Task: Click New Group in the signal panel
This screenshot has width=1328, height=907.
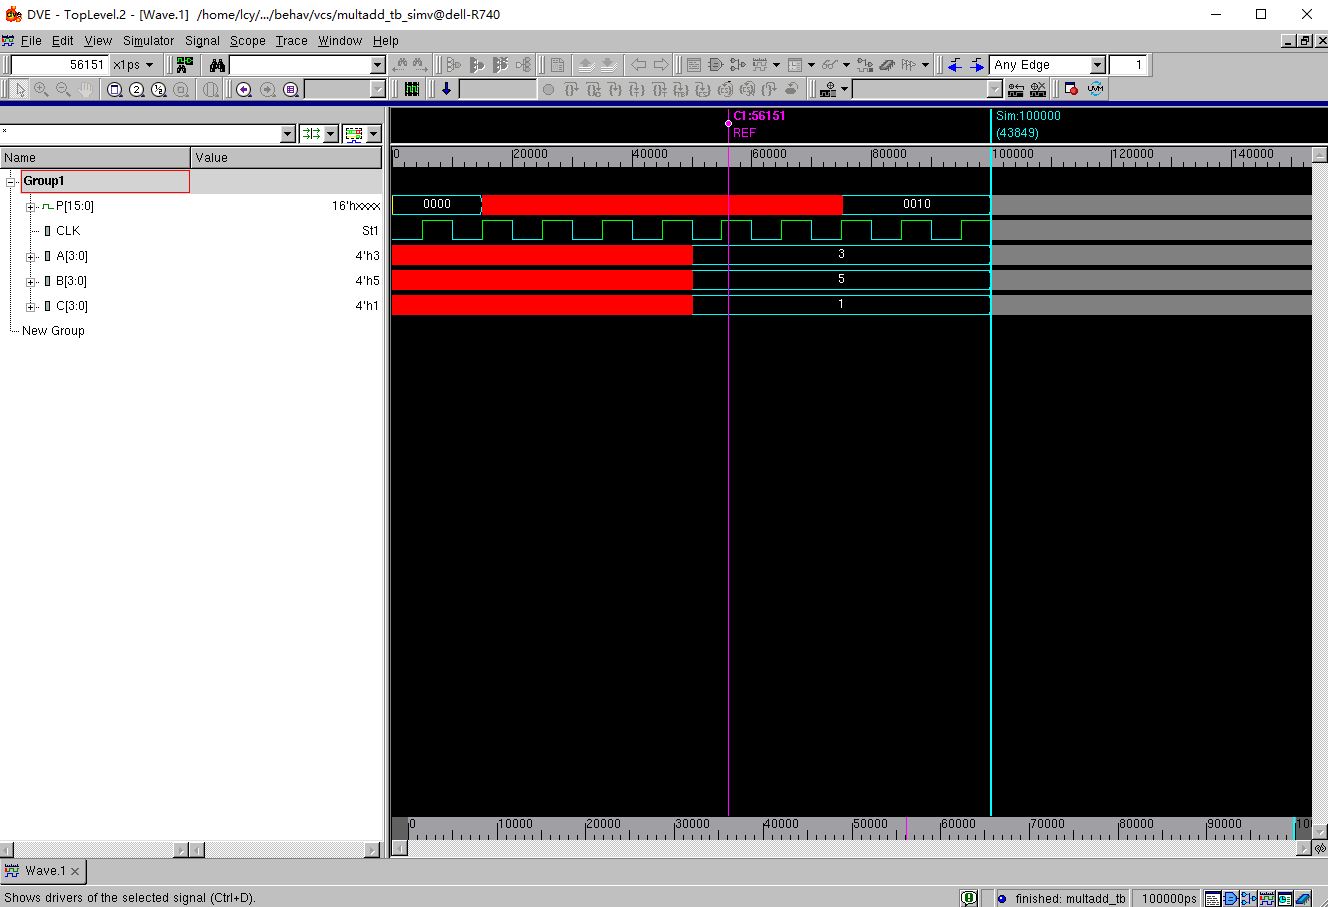Action: click(53, 330)
